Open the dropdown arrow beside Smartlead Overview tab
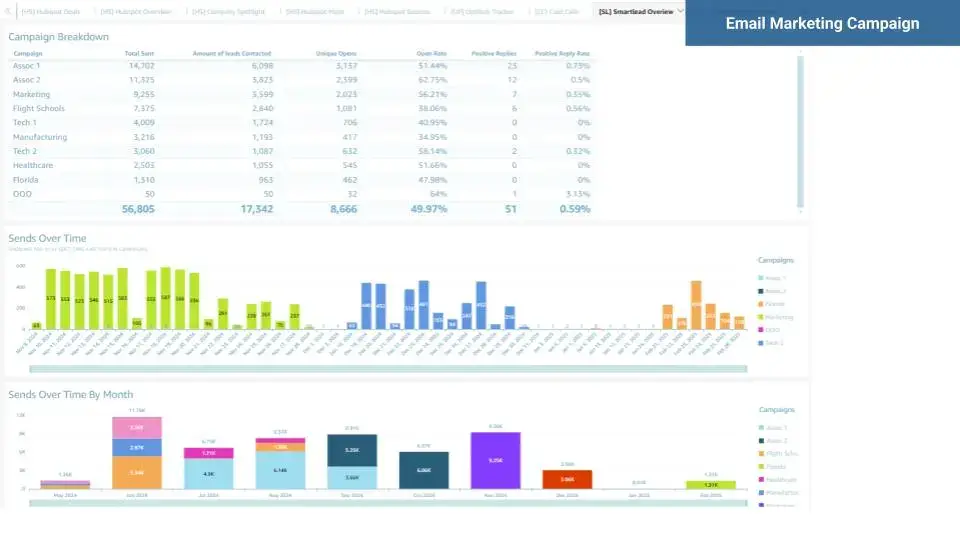 pyautogui.click(x=681, y=11)
